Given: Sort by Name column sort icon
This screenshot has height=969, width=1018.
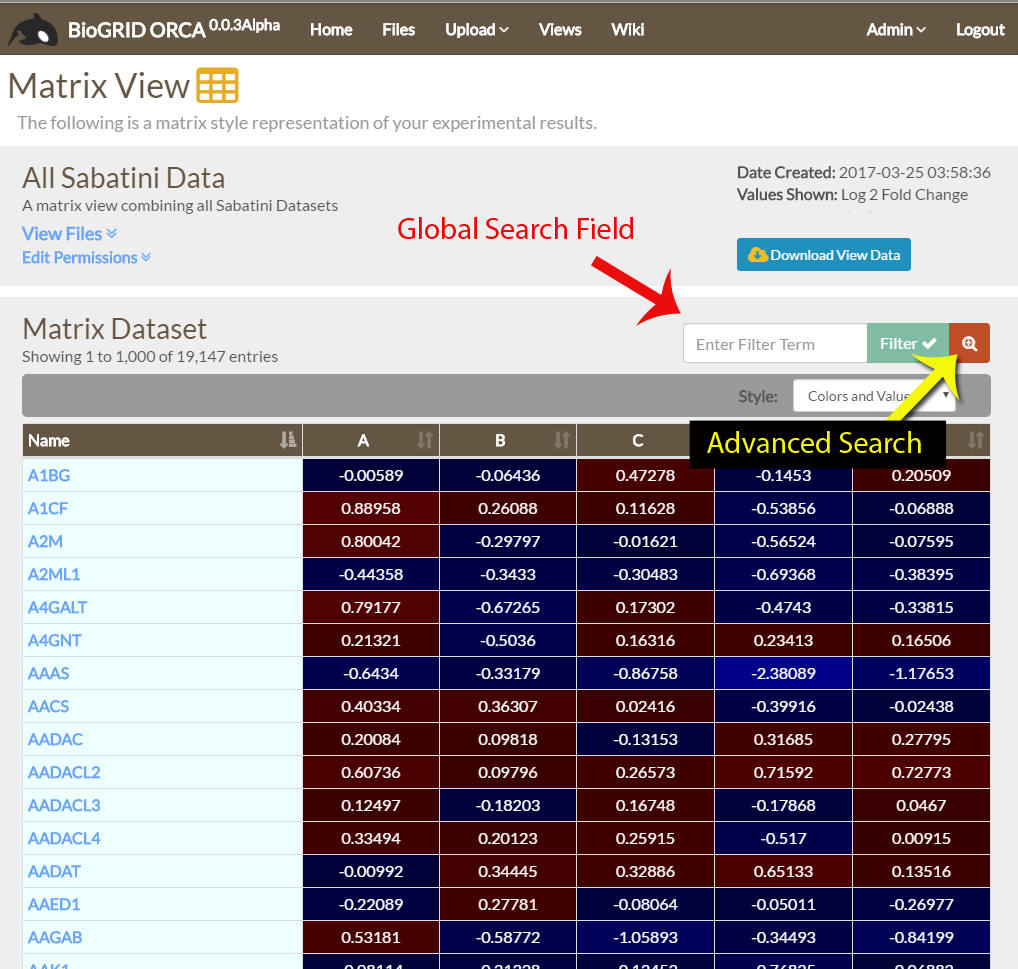Looking at the screenshot, I should coord(288,440).
